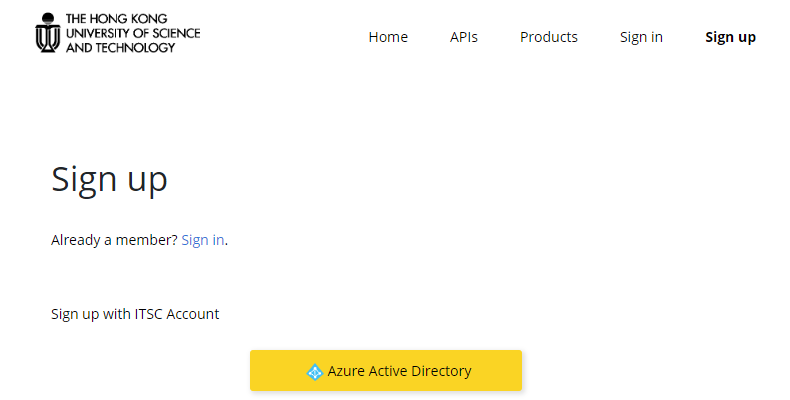Click the 'THE HONG KONG' logo text line

tap(116, 19)
